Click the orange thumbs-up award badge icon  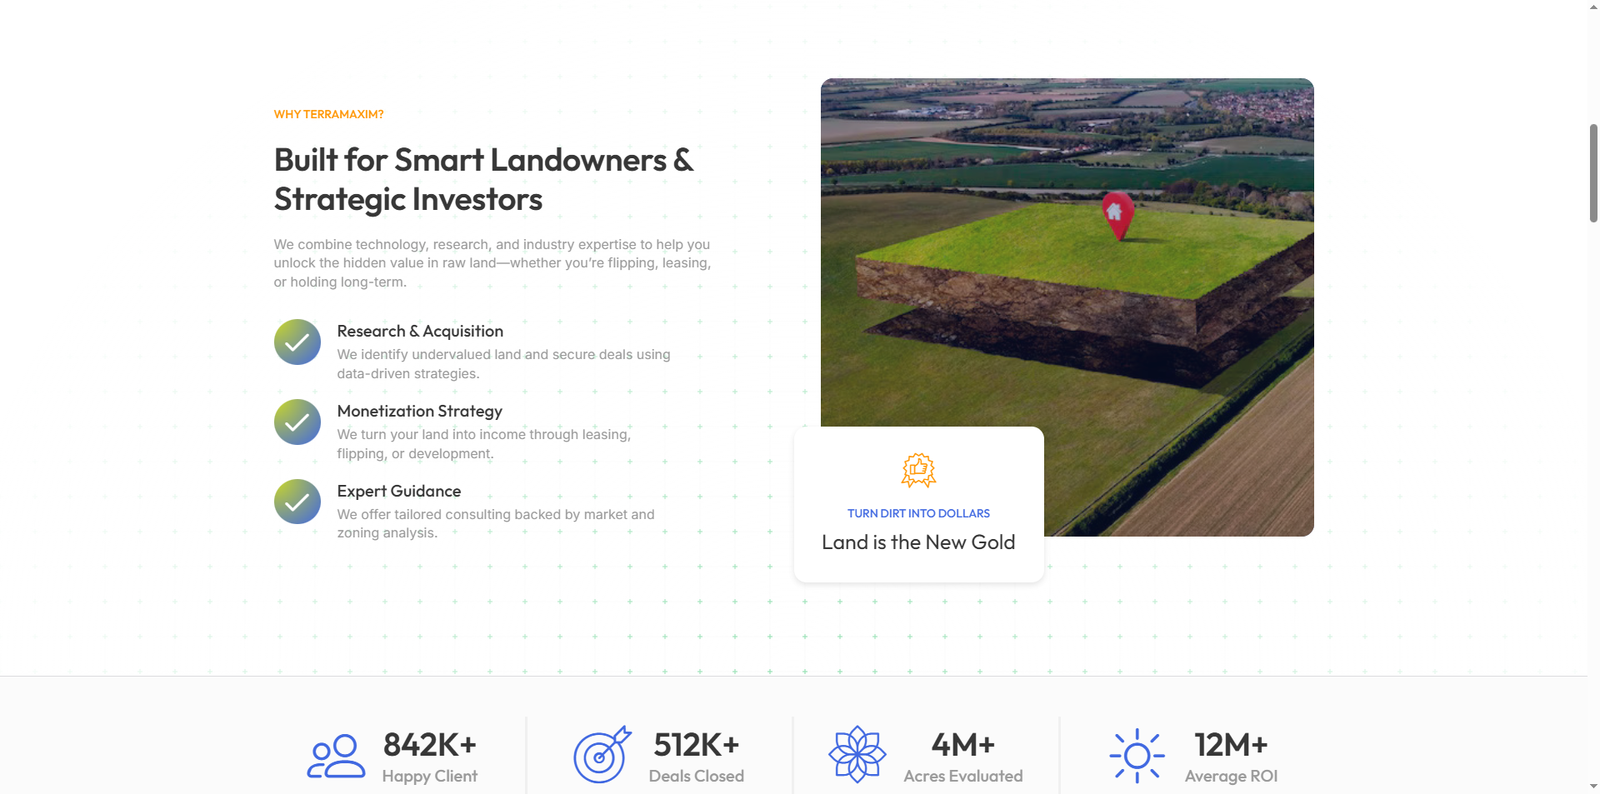[x=918, y=470]
